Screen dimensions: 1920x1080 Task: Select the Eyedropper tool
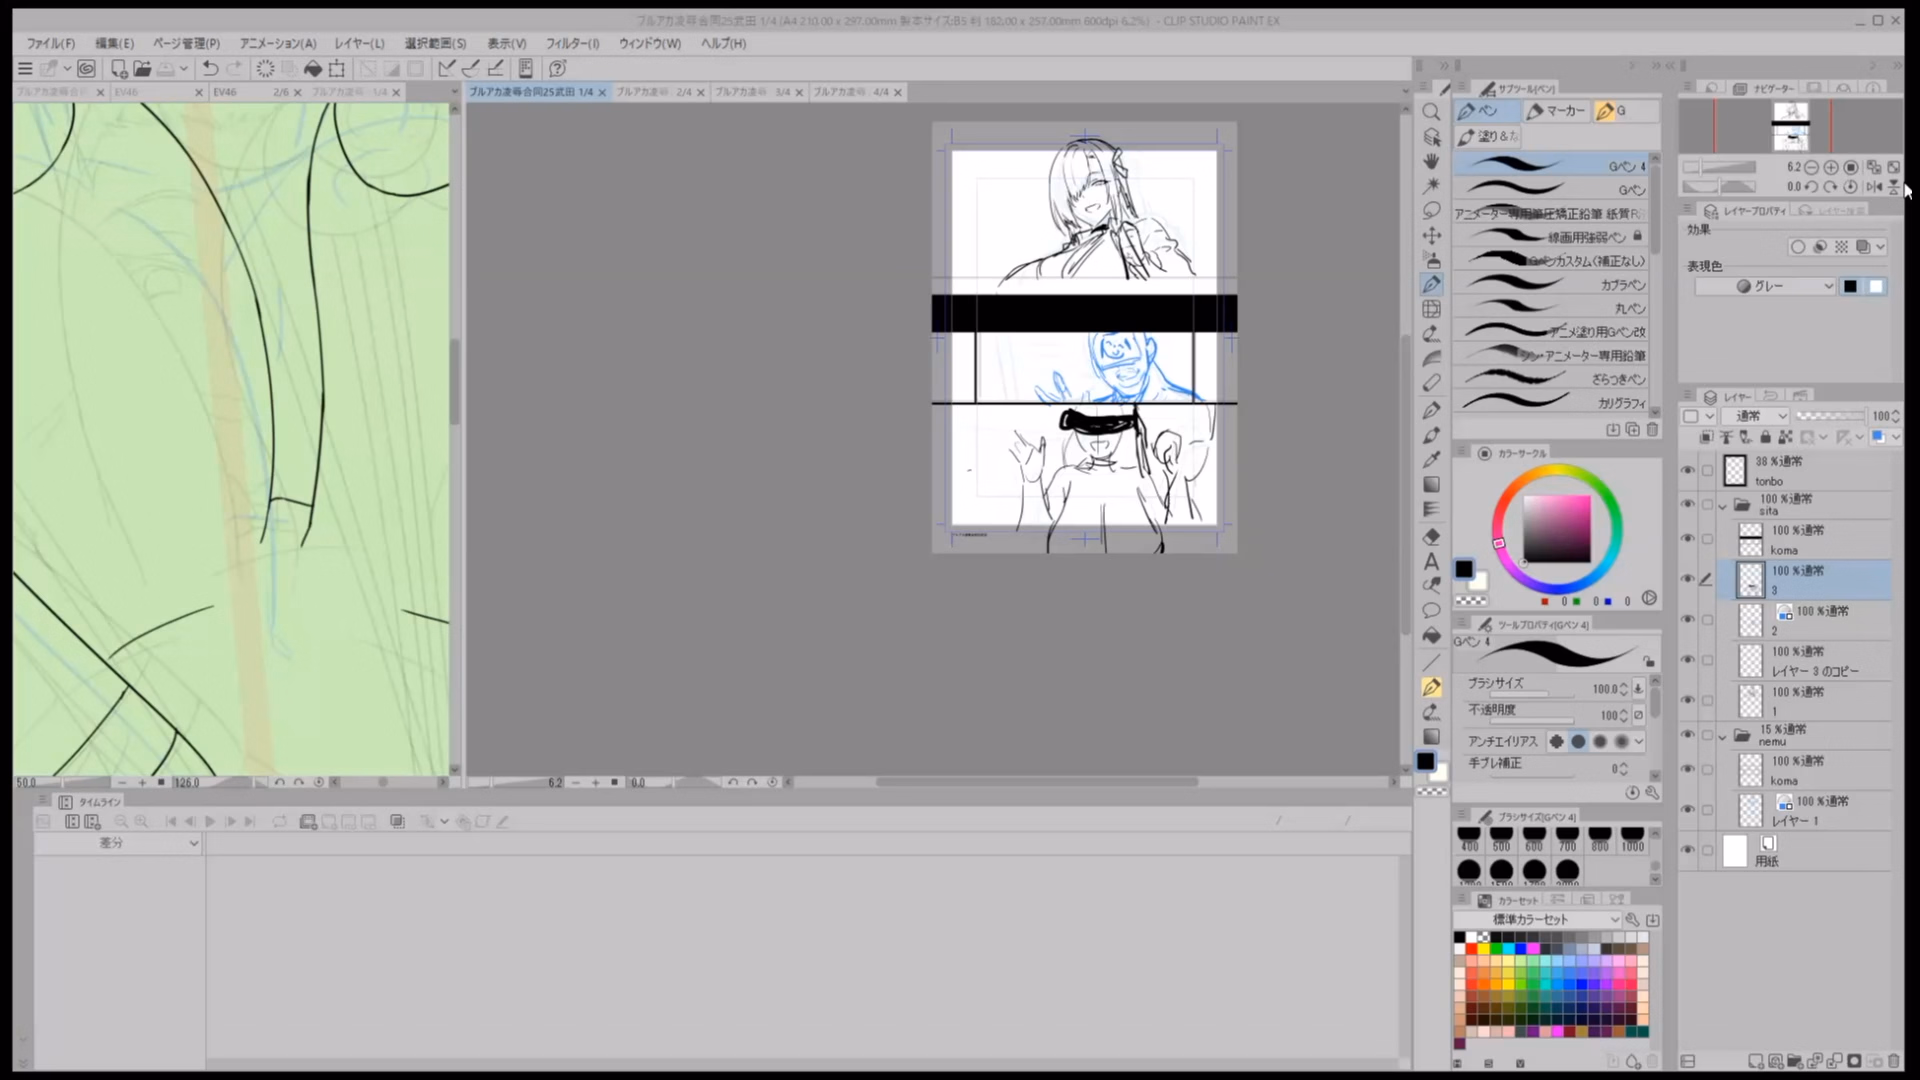[x=1431, y=460]
